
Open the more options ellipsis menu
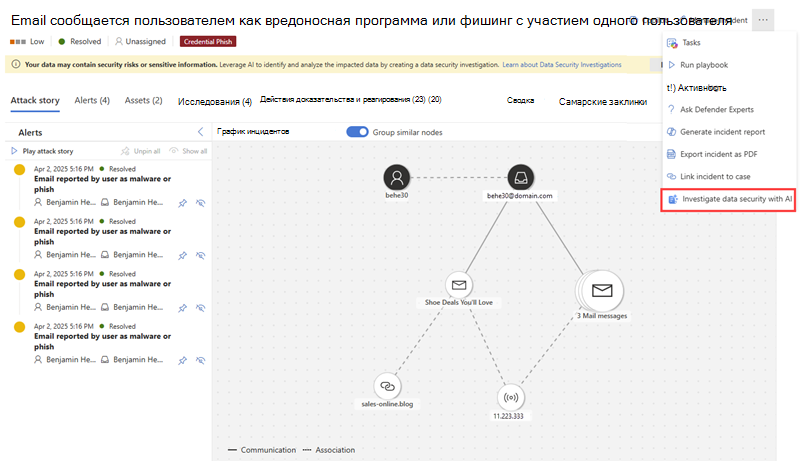pyautogui.click(x=763, y=20)
